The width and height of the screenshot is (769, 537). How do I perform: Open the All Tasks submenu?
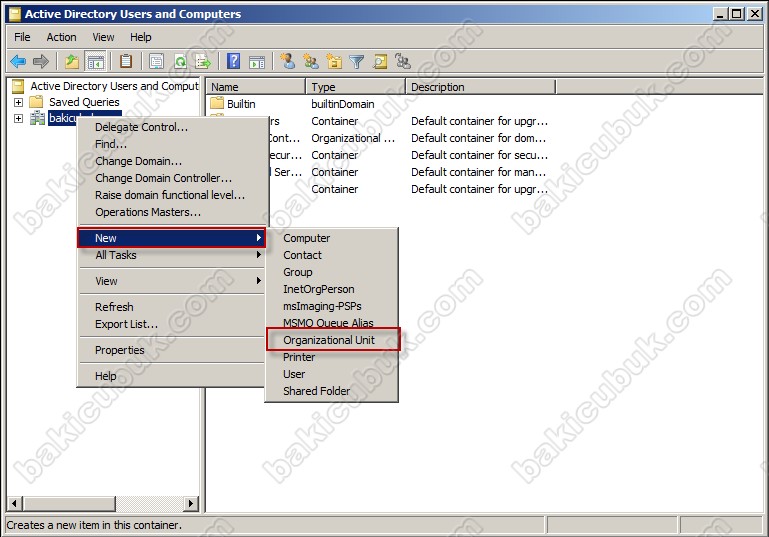(173, 255)
